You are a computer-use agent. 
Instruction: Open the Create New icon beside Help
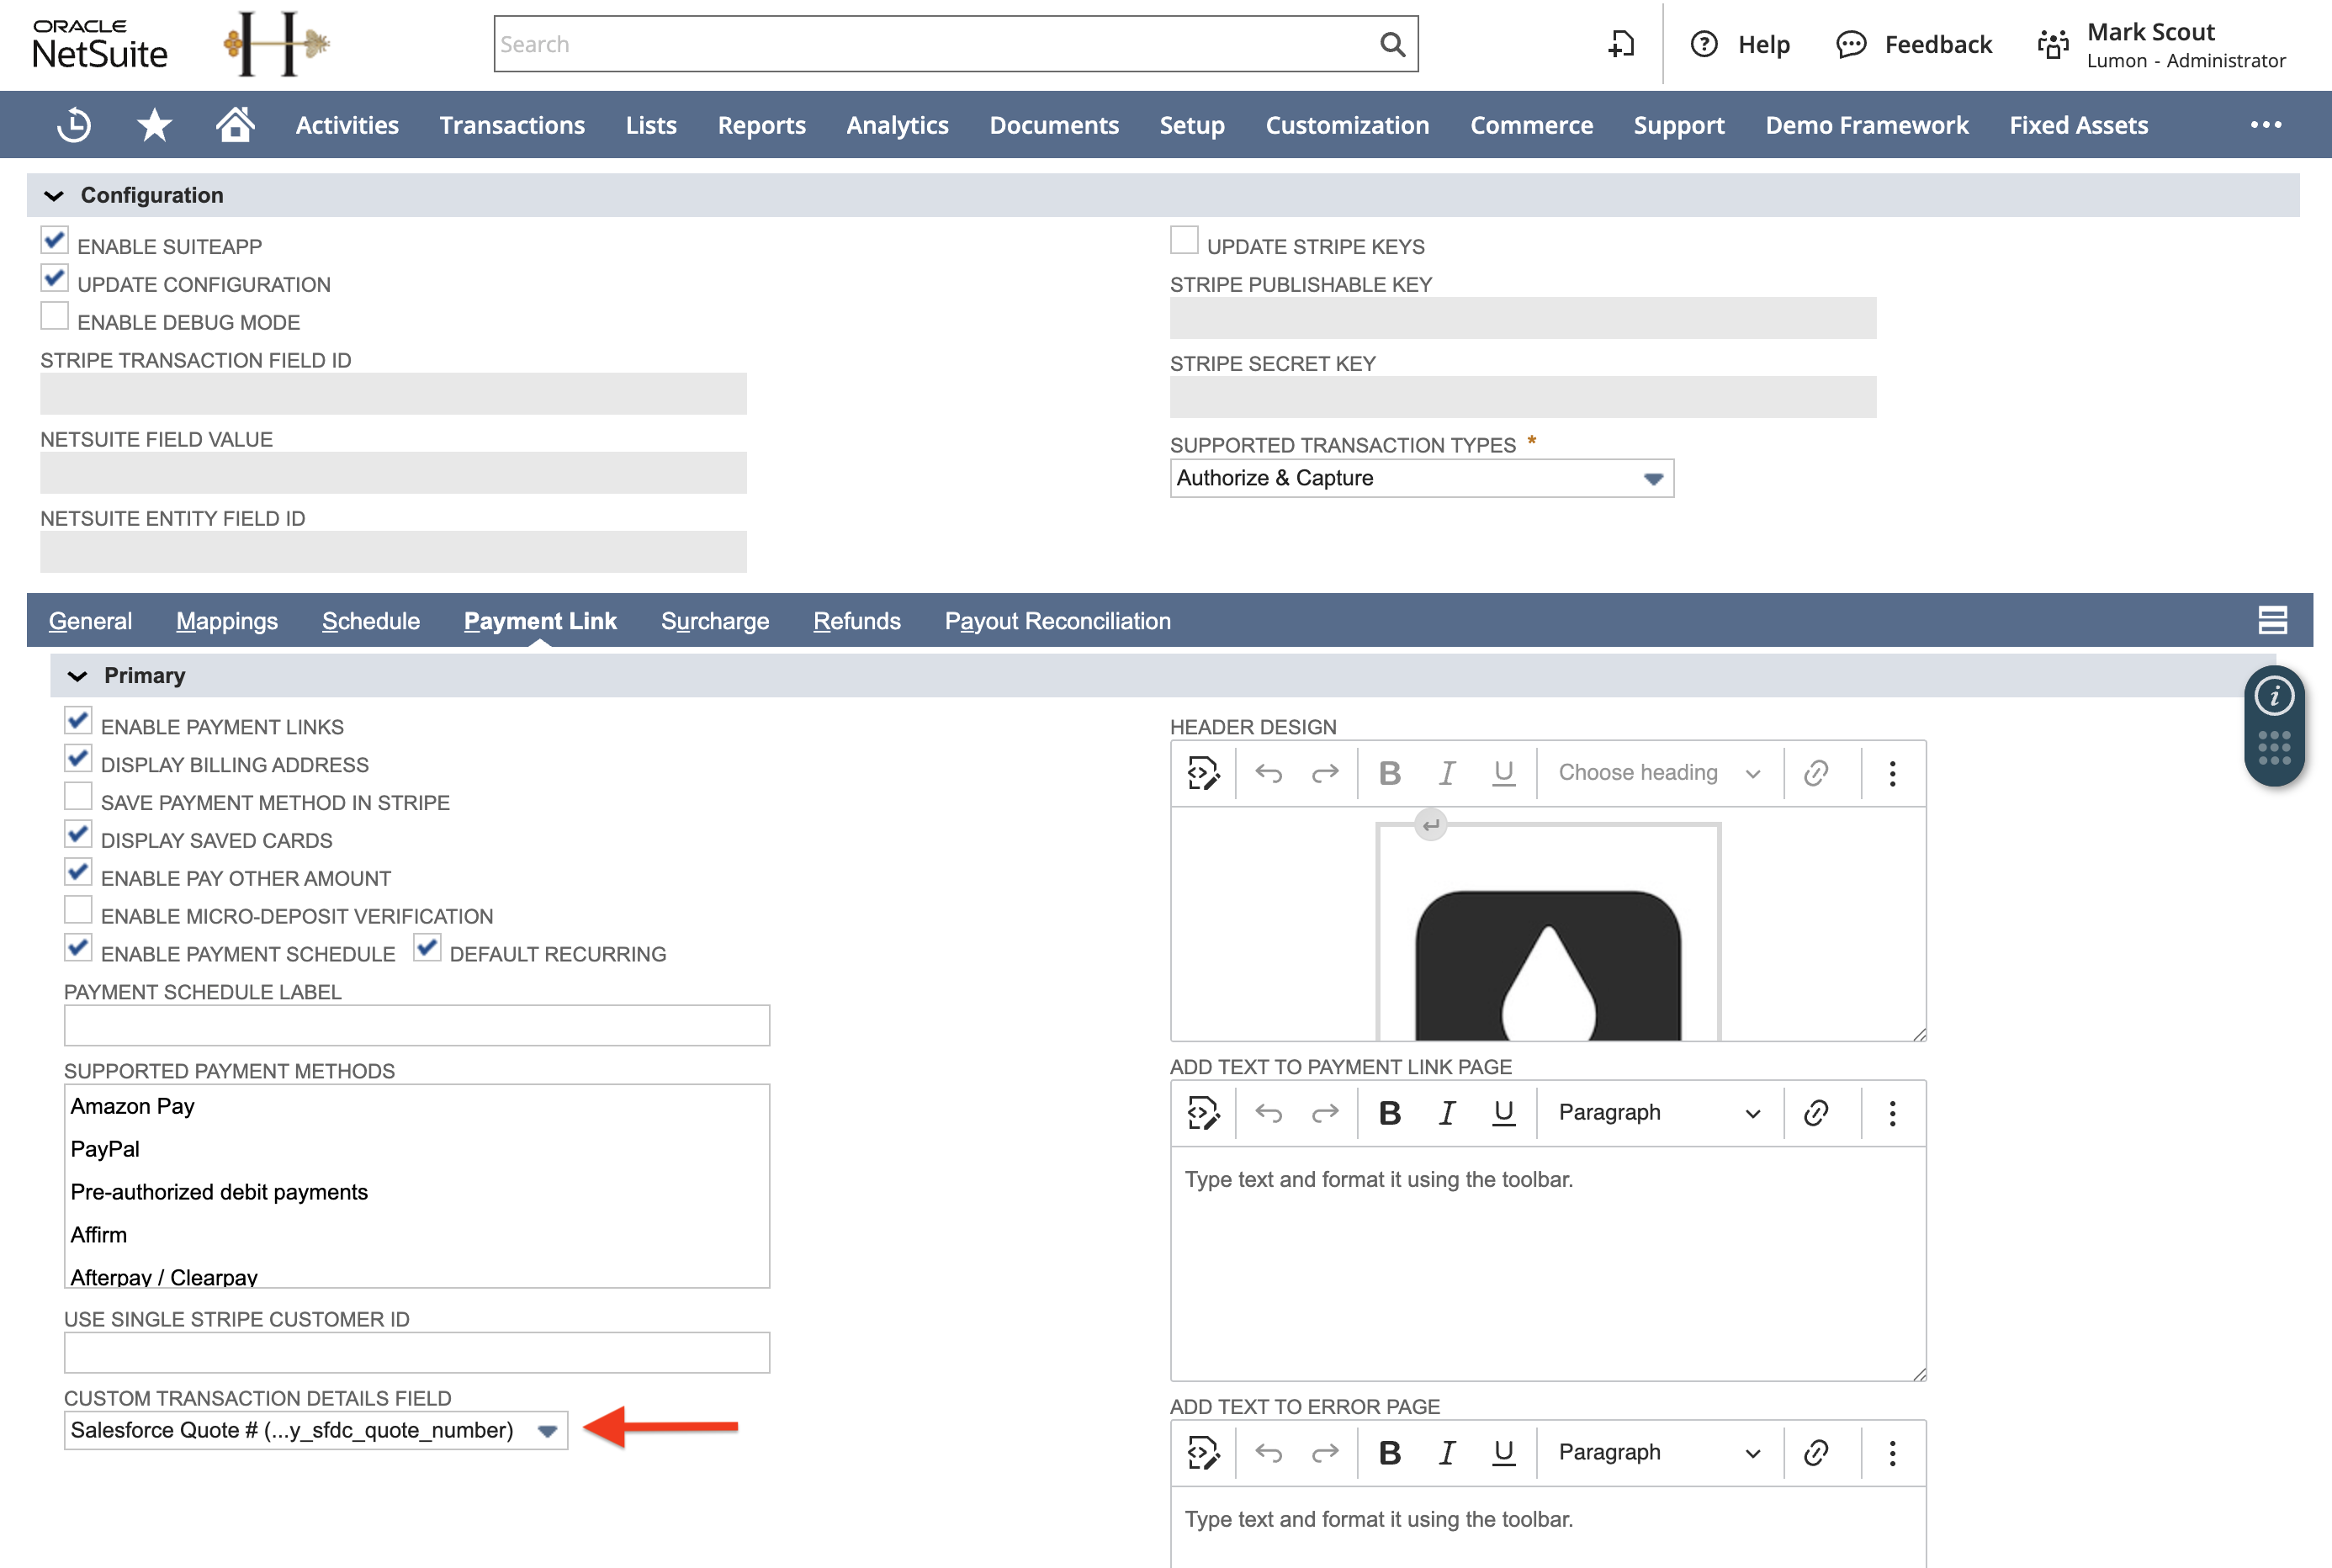1621,44
